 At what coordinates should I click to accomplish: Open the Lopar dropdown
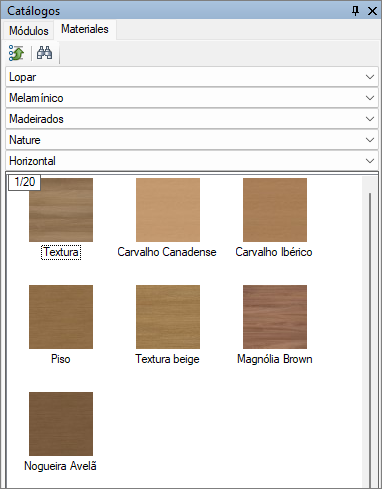[x=192, y=77]
